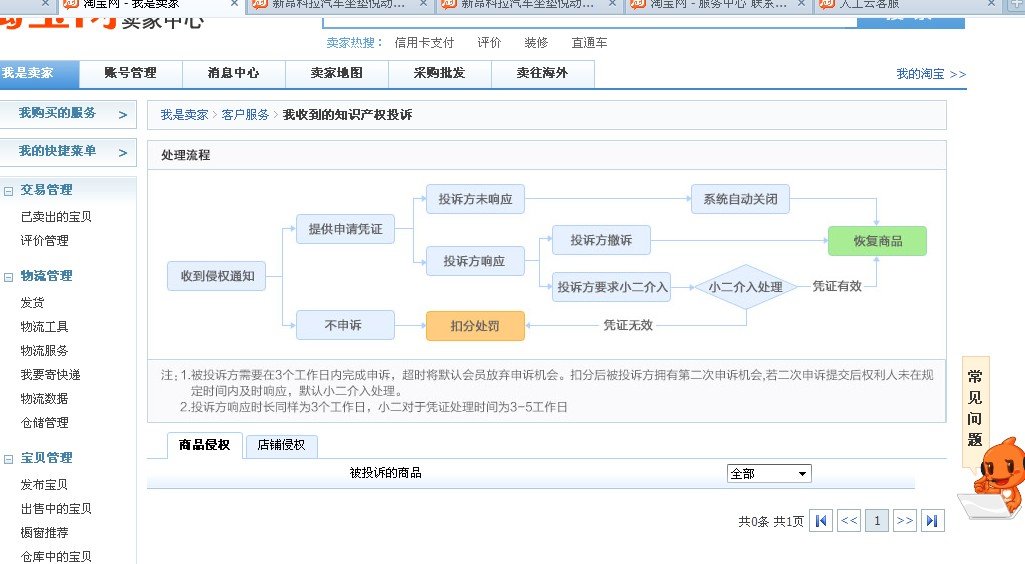The height and width of the screenshot is (564, 1025).
Task: Expand 我购买的服务 side menu arrow
Action: [122, 114]
